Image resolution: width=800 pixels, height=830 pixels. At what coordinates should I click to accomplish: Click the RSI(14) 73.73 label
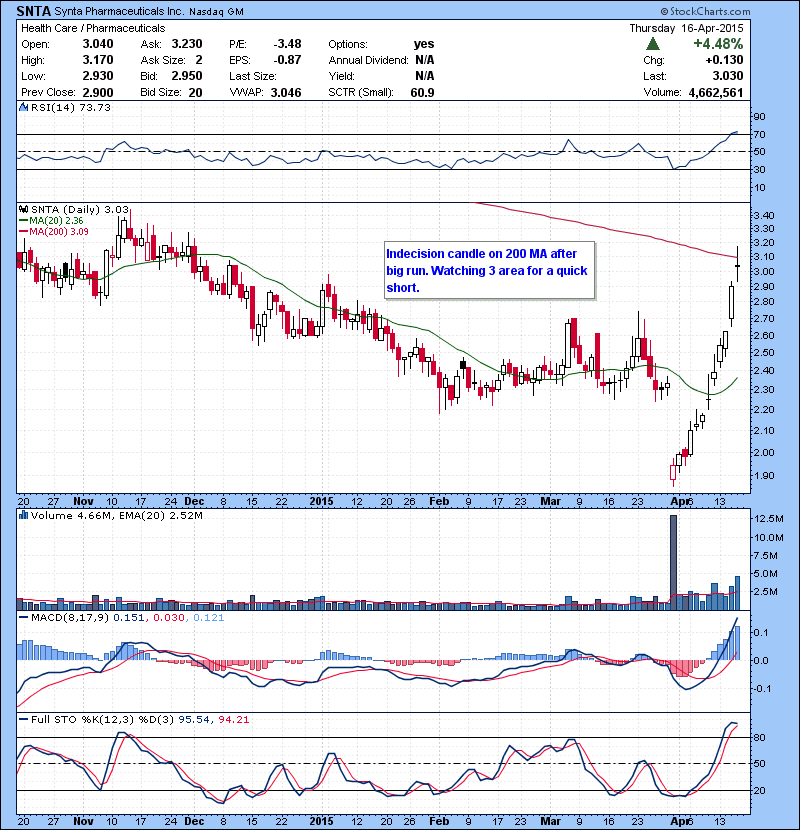(71, 107)
